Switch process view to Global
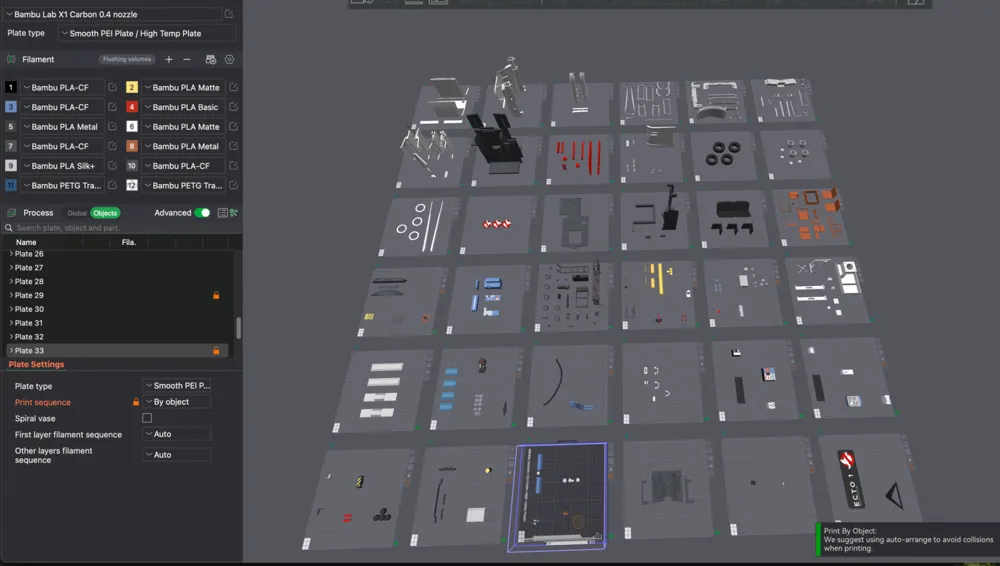Image resolution: width=1000 pixels, height=566 pixels. [x=77, y=213]
